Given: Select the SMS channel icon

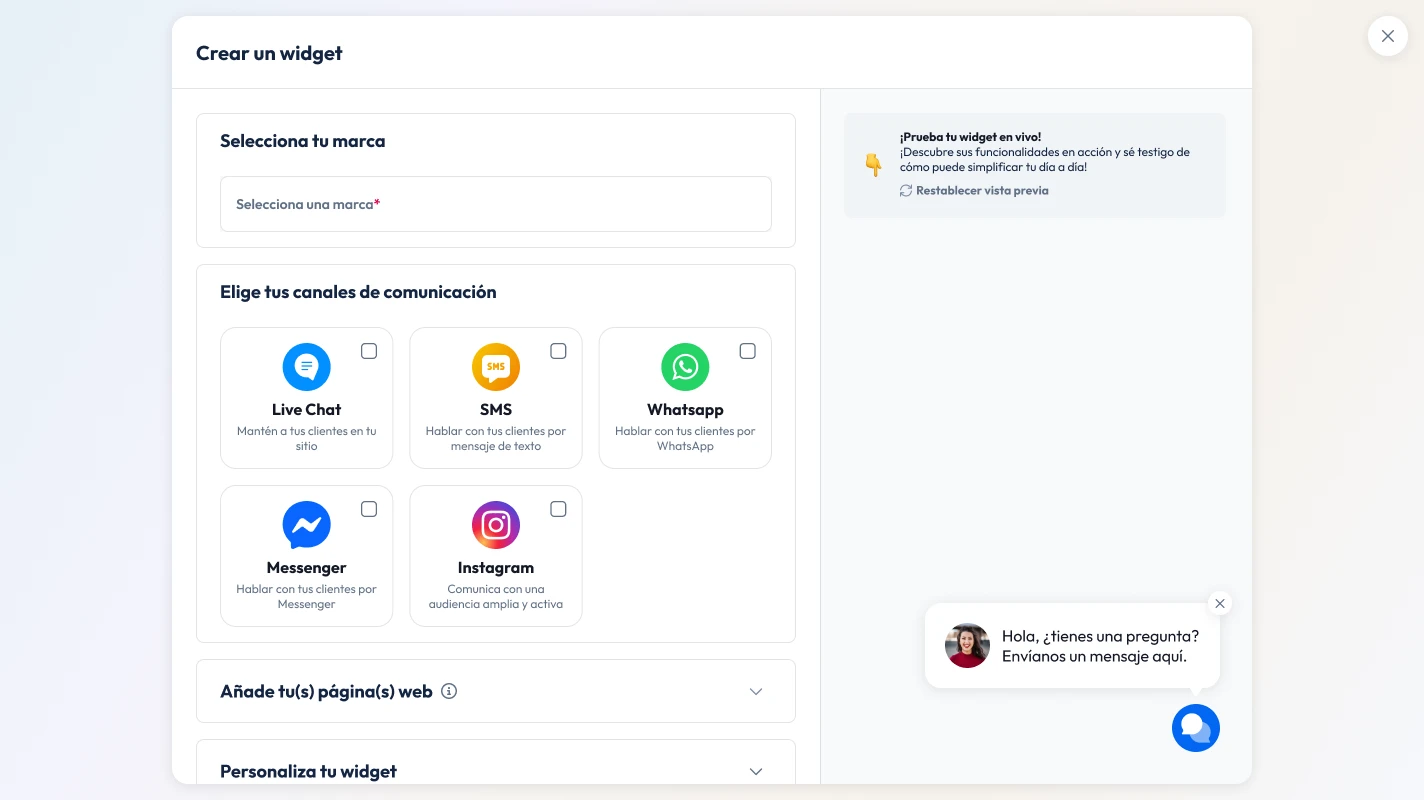Looking at the screenshot, I should click(x=496, y=367).
